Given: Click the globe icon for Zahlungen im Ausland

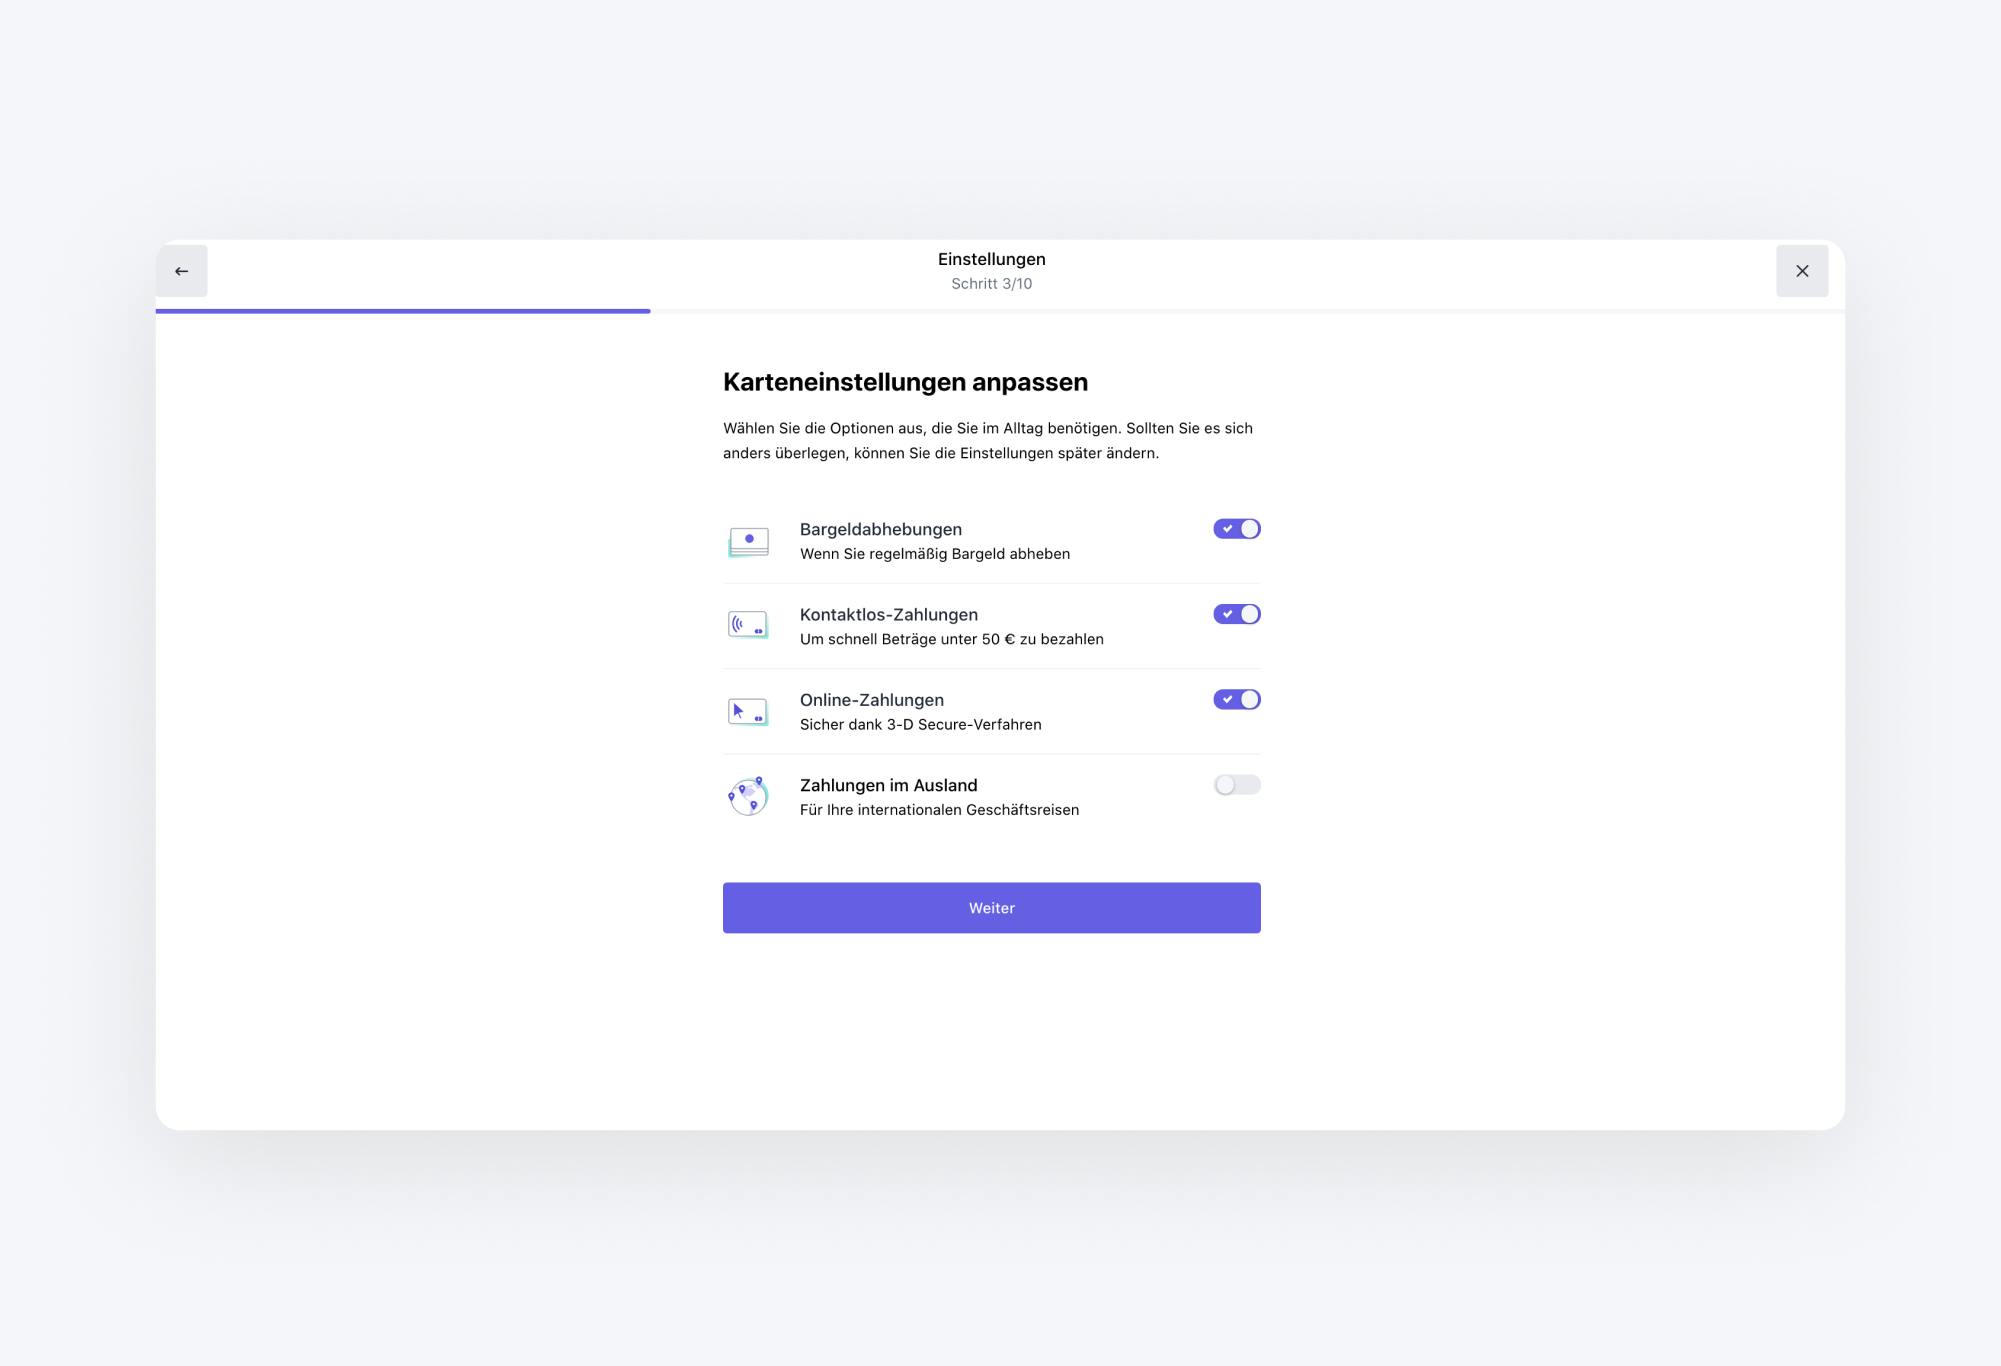Looking at the screenshot, I should [x=748, y=797].
